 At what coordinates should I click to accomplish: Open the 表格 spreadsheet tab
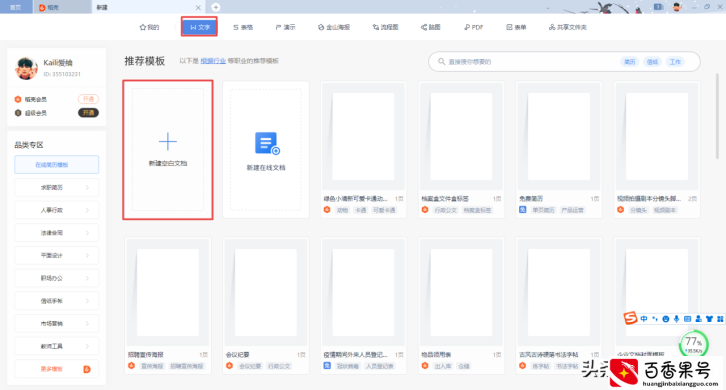pos(243,27)
